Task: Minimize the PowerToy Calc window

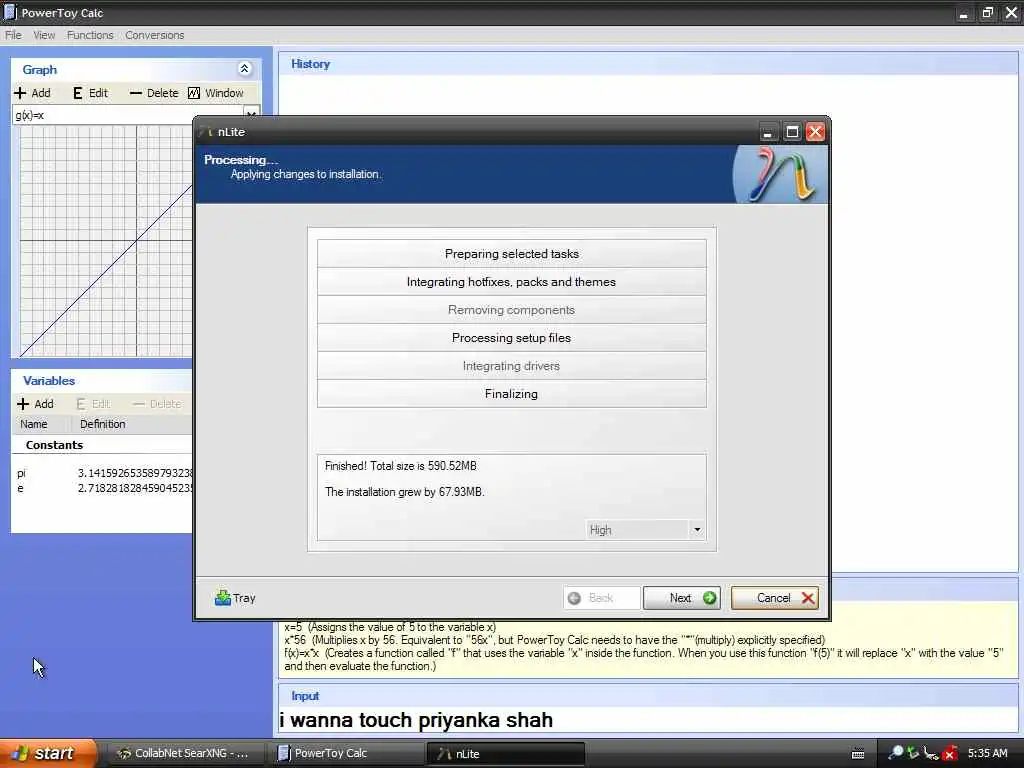Action: point(963,12)
